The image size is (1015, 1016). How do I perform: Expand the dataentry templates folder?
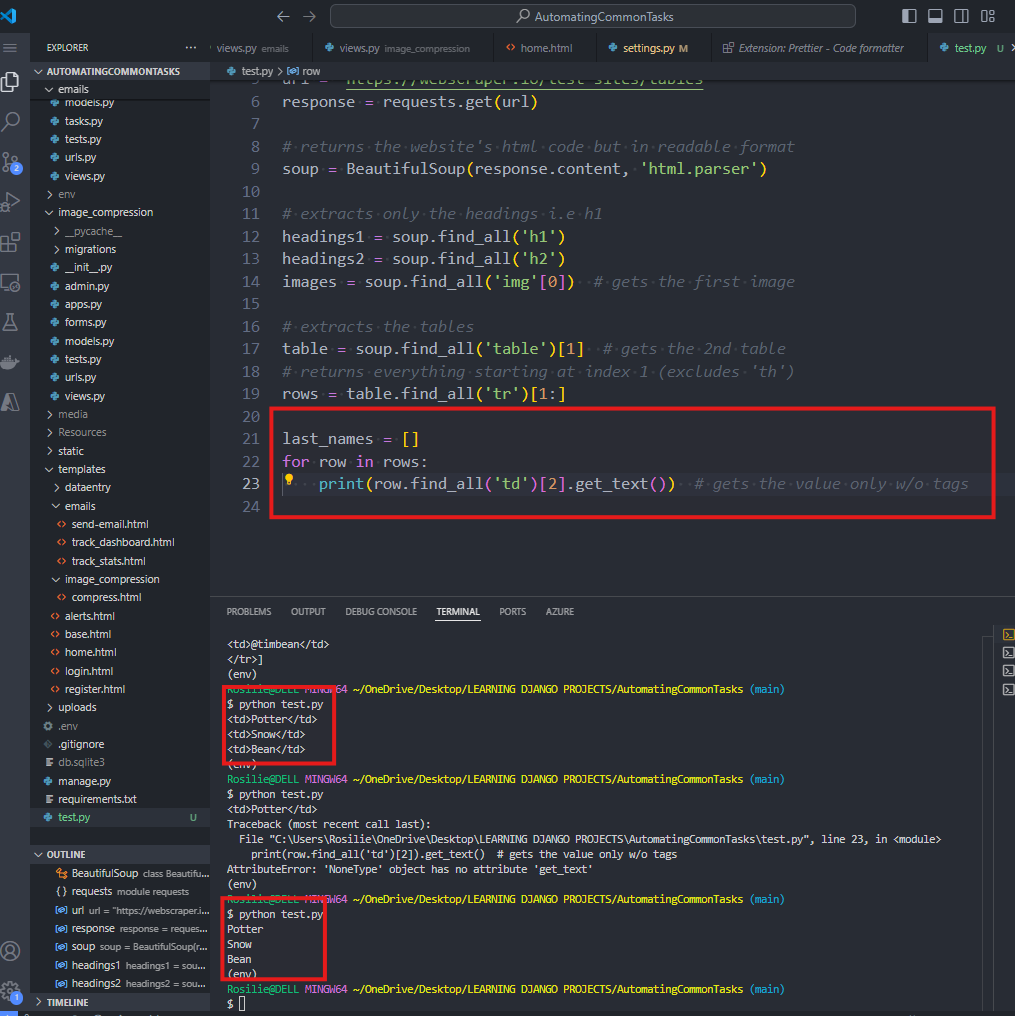pyautogui.click(x=121, y=487)
